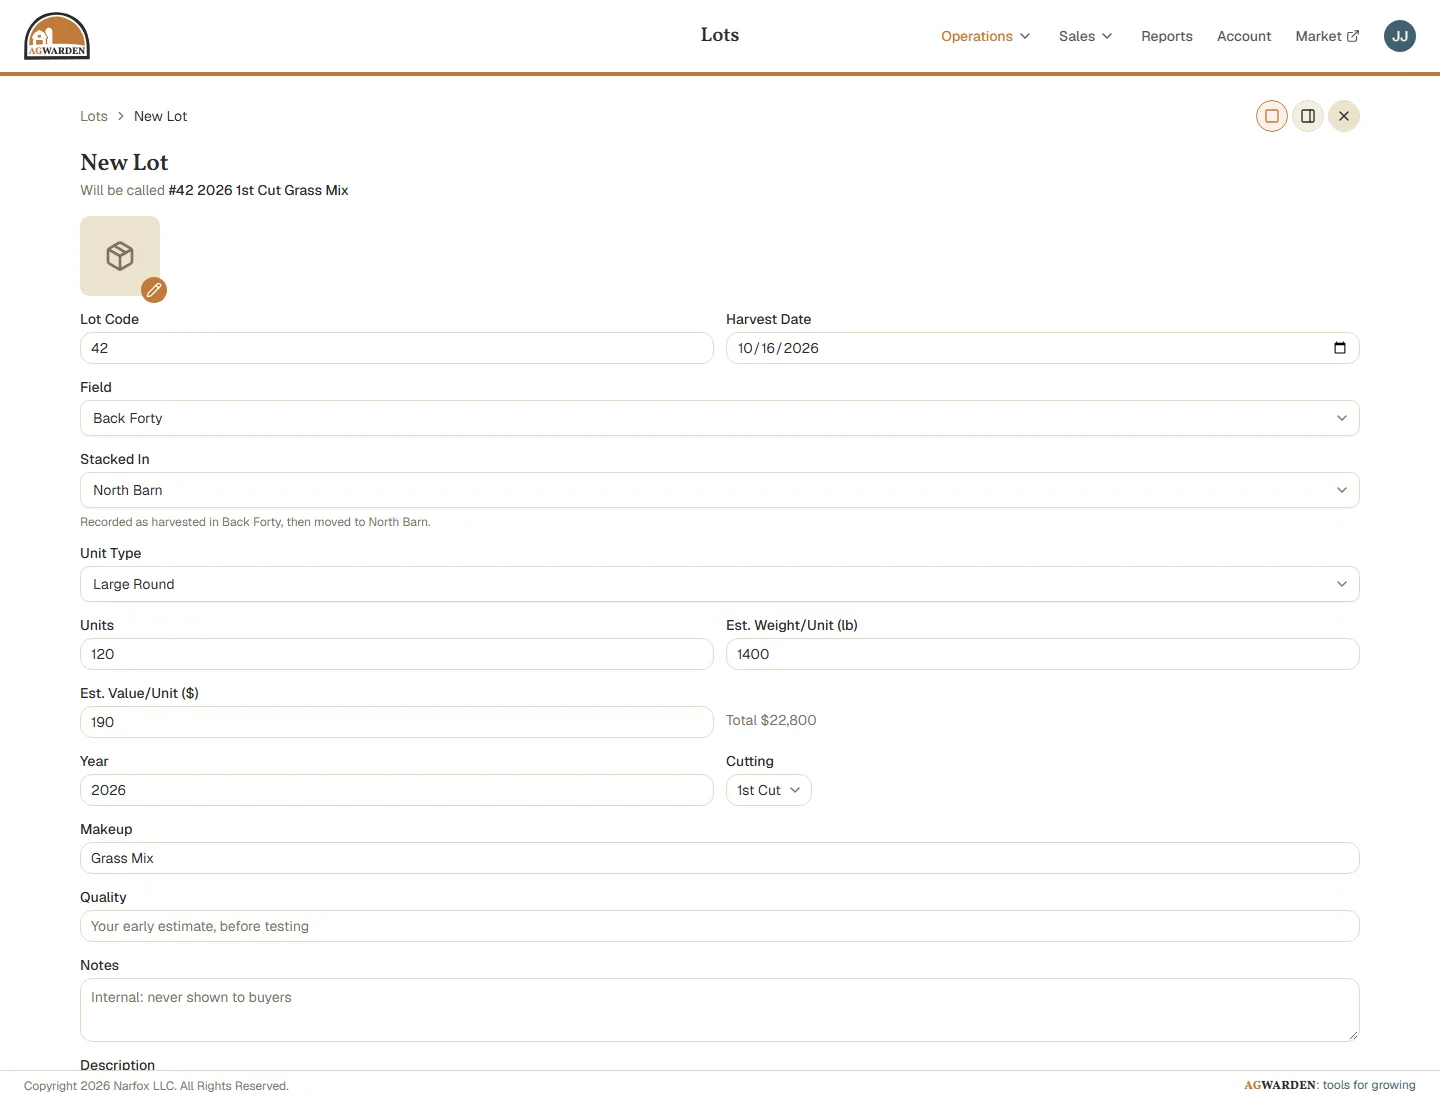This screenshot has height=1100, width=1440.
Task: Click the Makeup input containing Grass Mix
Action: (720, 858)
